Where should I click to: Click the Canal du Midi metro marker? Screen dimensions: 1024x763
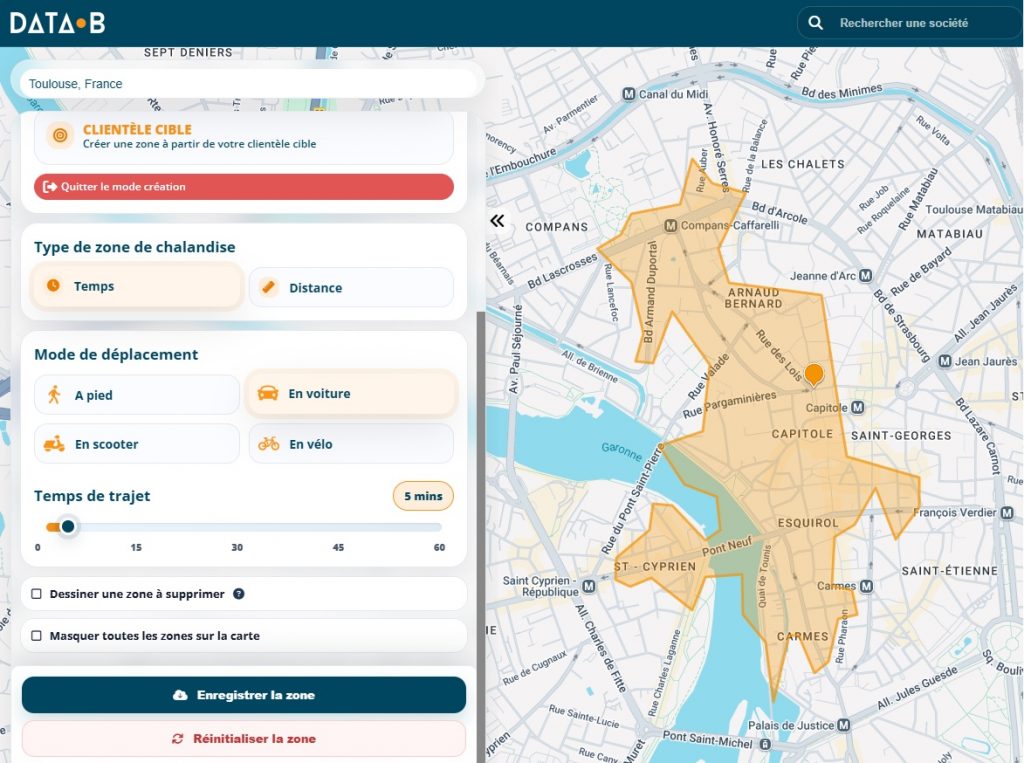628,94
